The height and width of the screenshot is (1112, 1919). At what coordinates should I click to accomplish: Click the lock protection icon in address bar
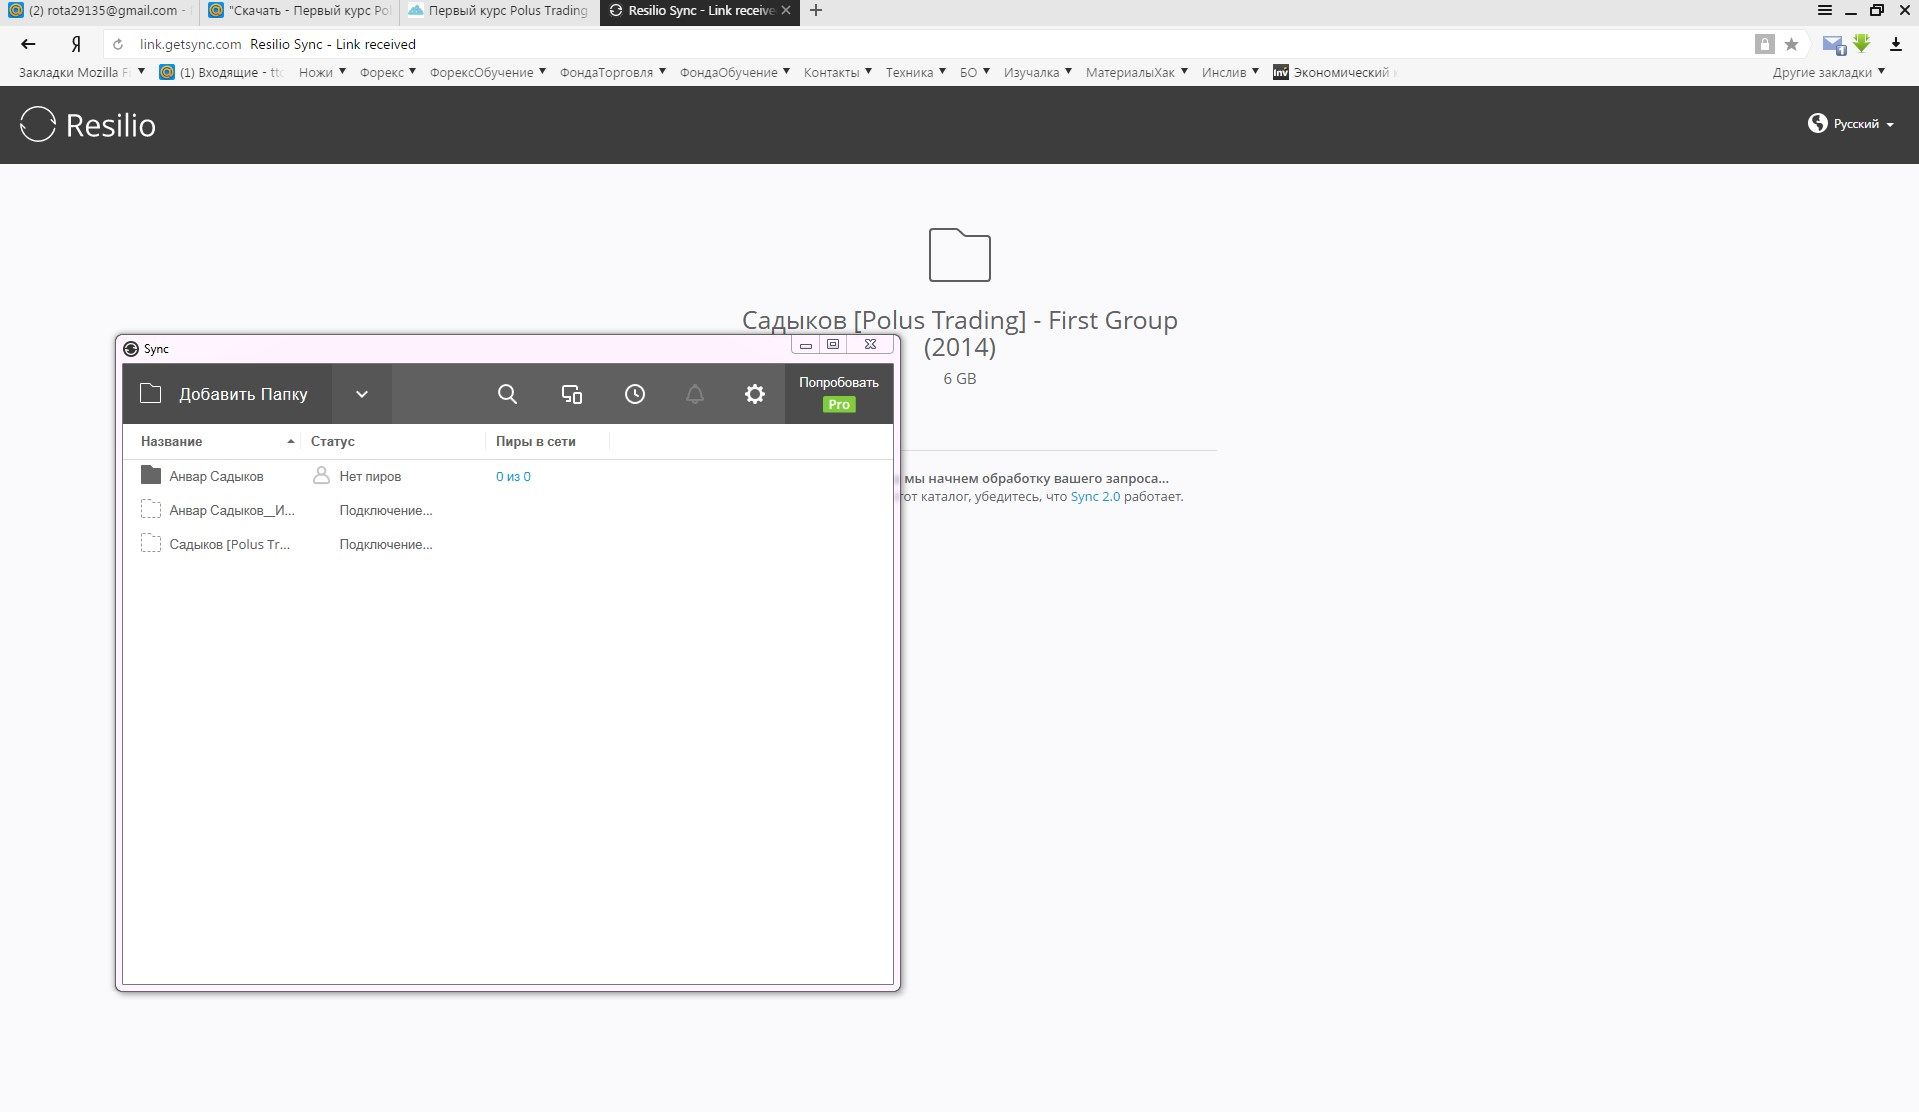(1765, 44)
